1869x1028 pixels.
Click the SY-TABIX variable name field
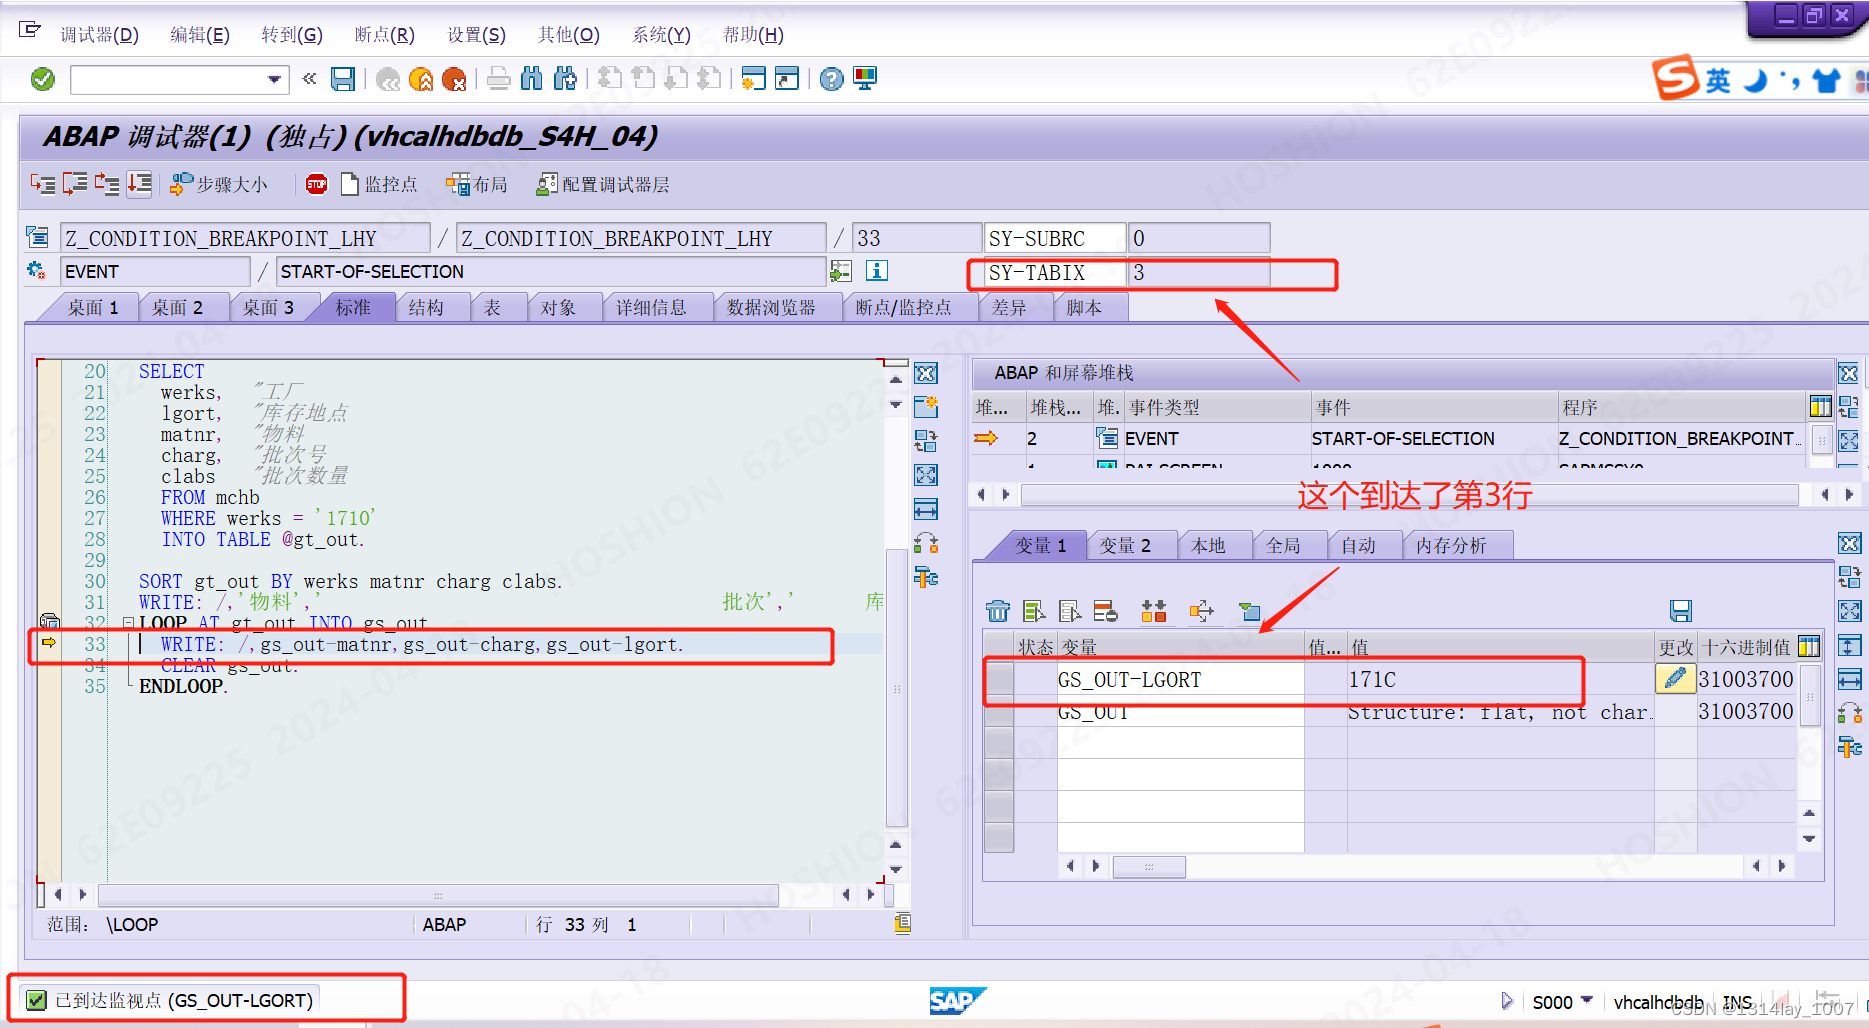(1054, 272)
